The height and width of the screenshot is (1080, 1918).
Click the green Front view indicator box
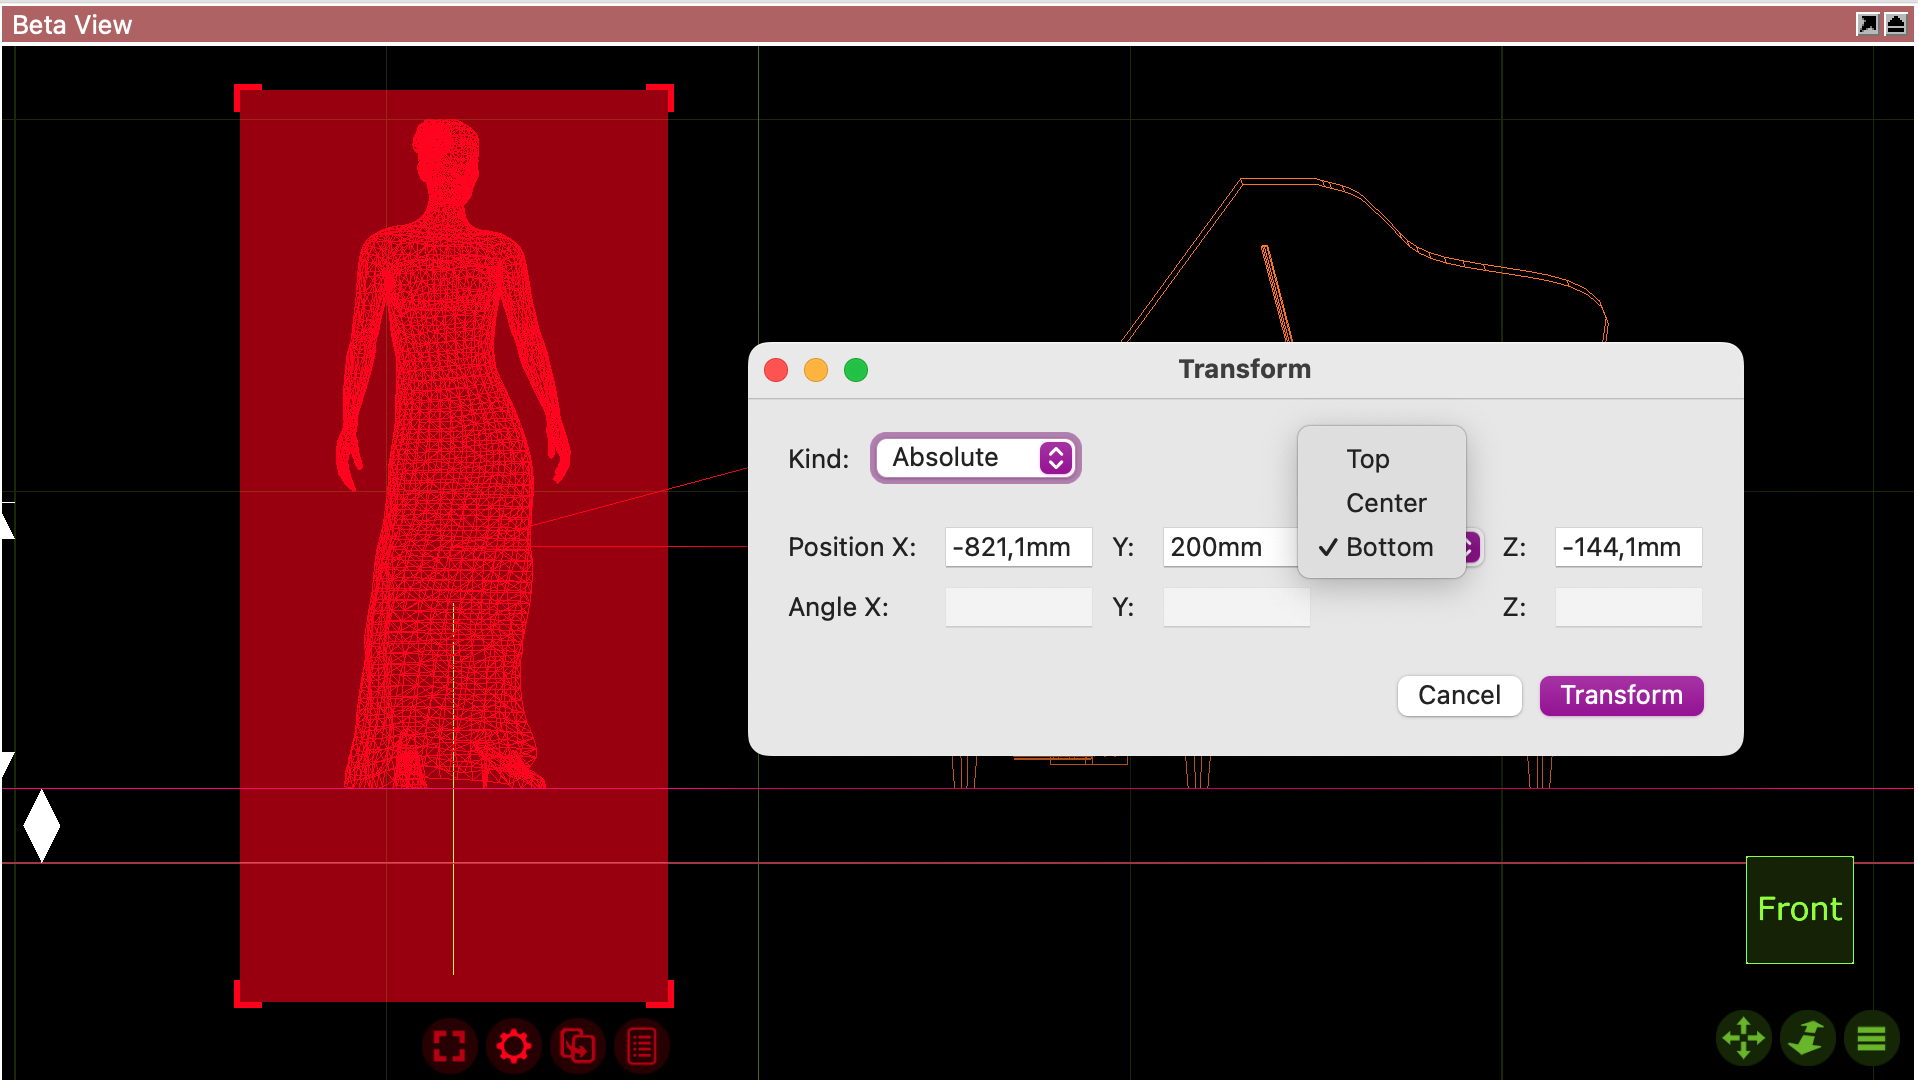(x=1799, y=909)
